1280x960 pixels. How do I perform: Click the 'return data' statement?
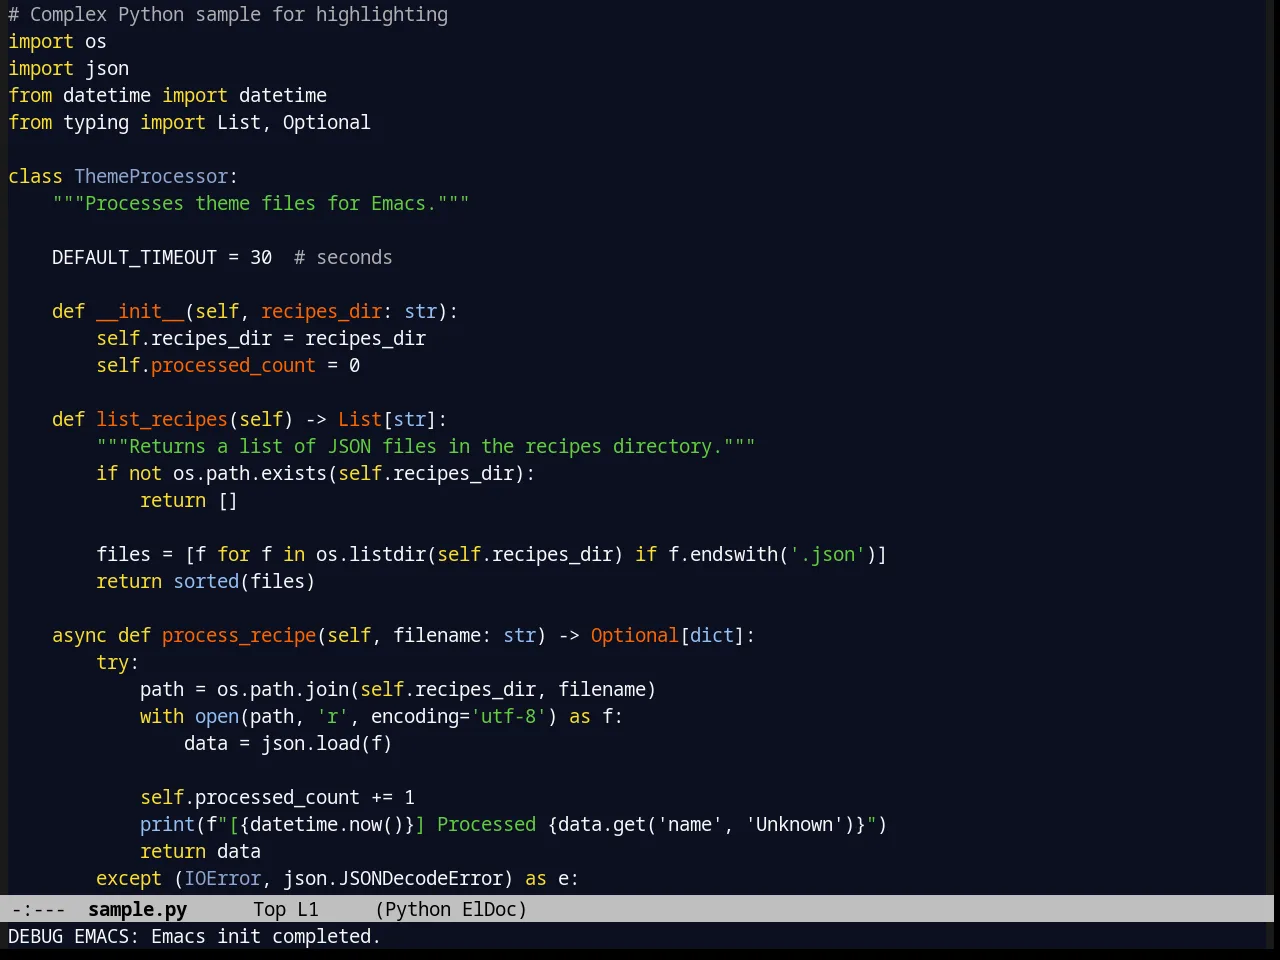point(200,851)
